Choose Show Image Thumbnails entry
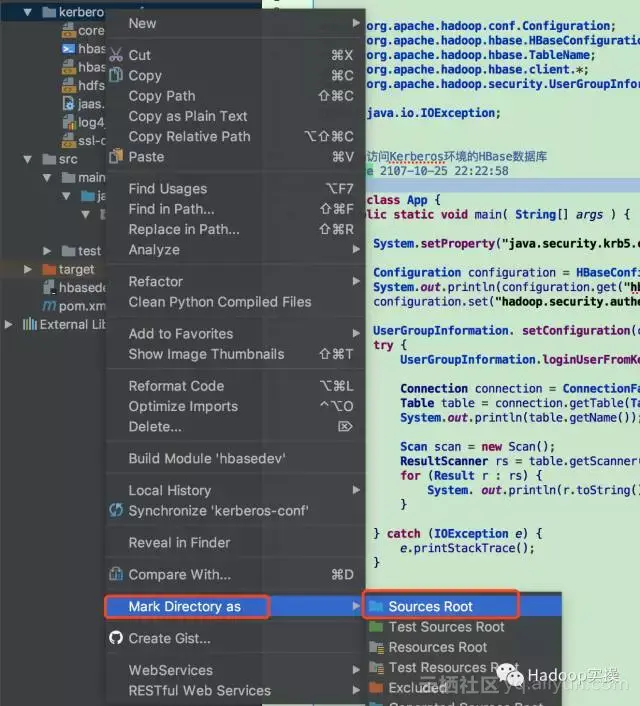The width and height of the screenshot is (640, 706). click(x=236, y=353)
